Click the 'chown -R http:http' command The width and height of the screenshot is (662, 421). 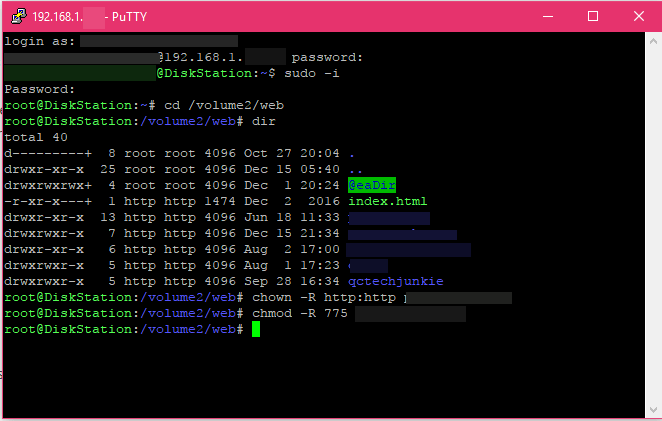pos(324,298)
